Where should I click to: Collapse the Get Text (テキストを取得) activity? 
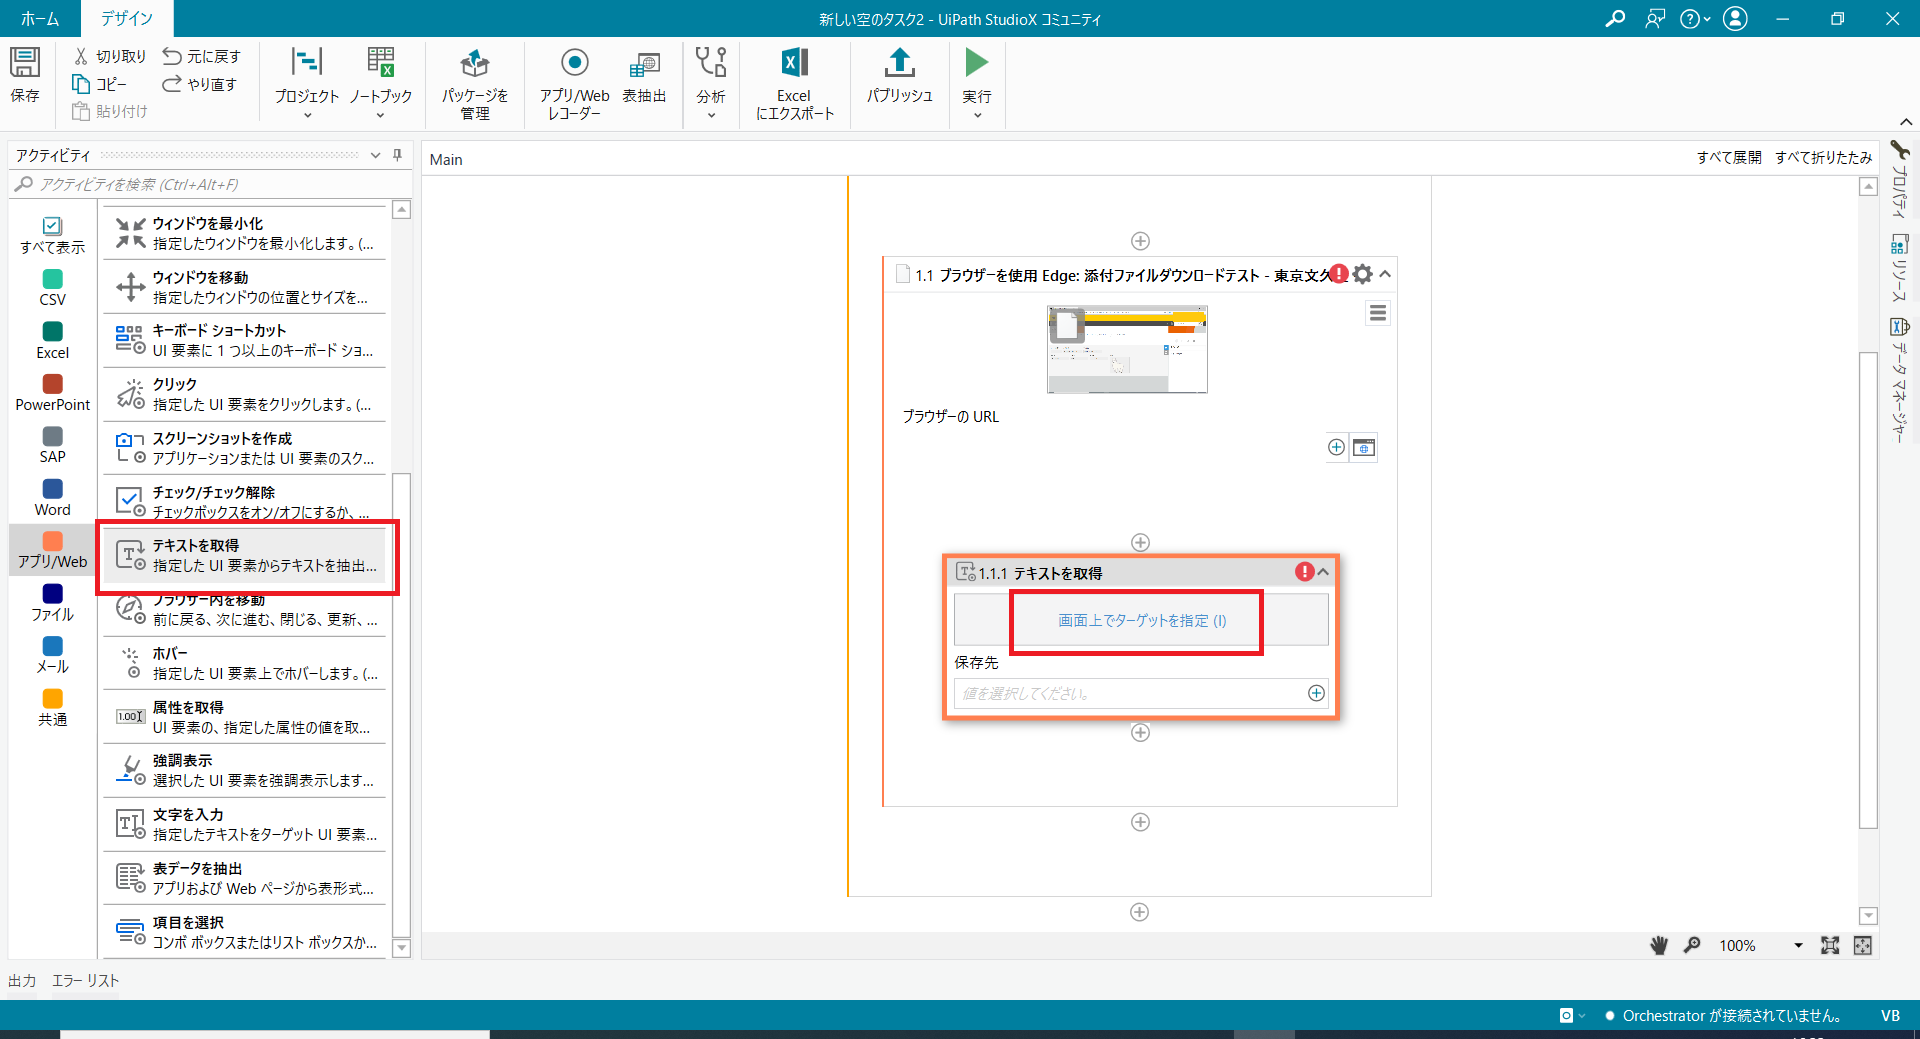click(x=1324, y=572)
